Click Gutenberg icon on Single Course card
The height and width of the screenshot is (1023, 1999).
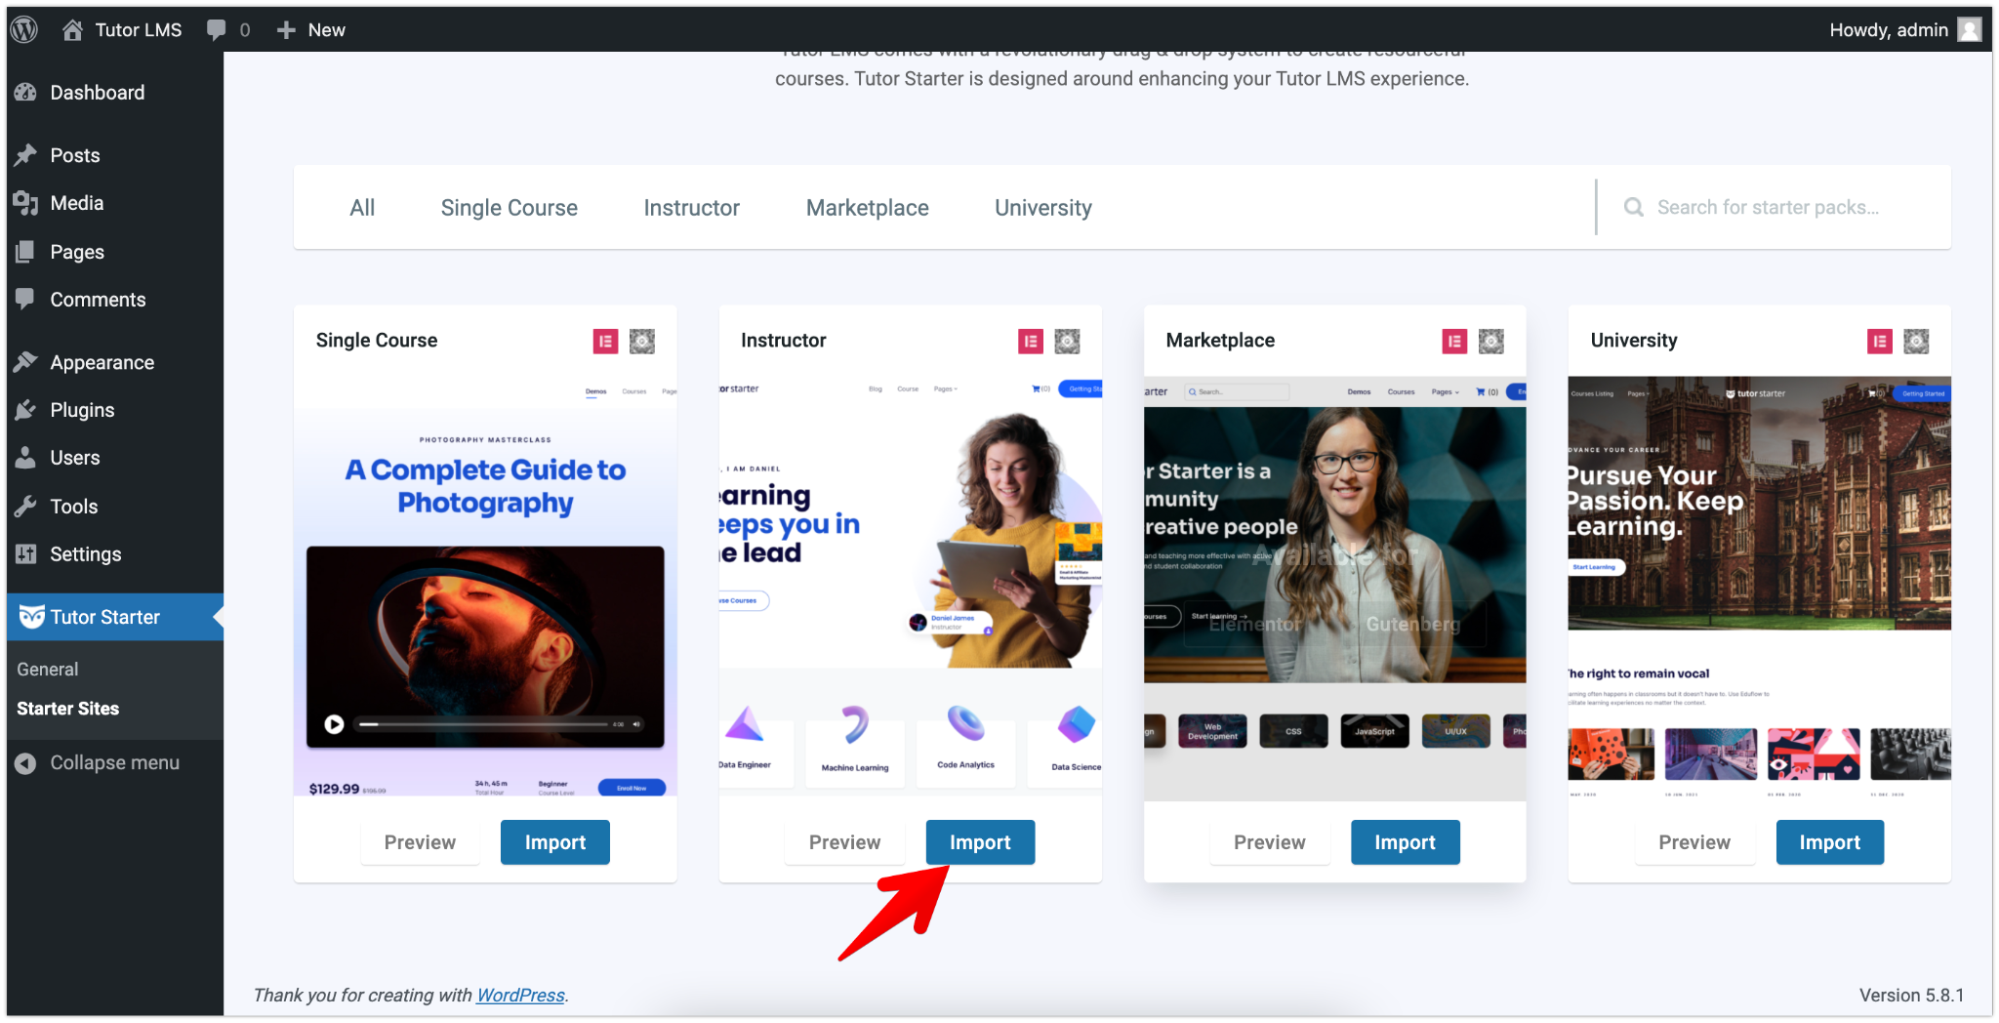click(x=642, y=342)
